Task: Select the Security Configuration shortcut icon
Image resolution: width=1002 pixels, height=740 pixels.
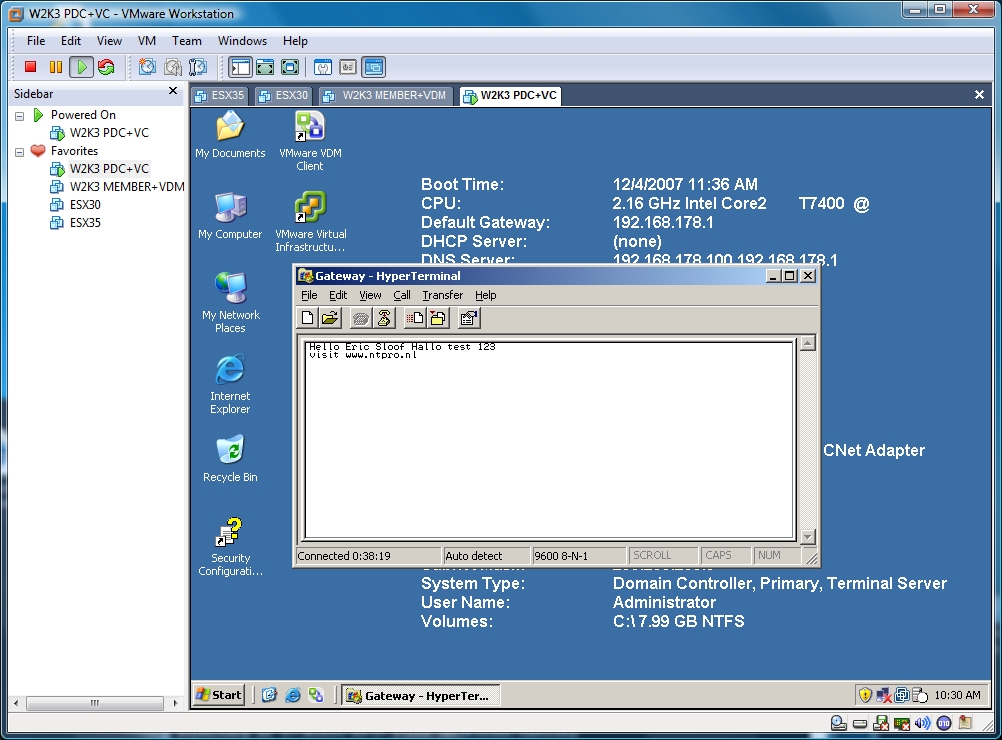Action: (230, 546)
